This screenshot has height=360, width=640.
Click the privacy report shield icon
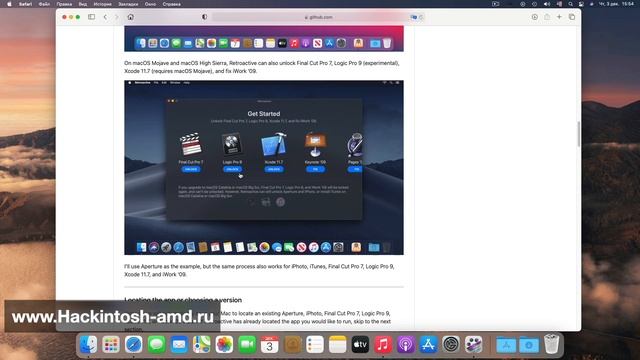(204, 17)
